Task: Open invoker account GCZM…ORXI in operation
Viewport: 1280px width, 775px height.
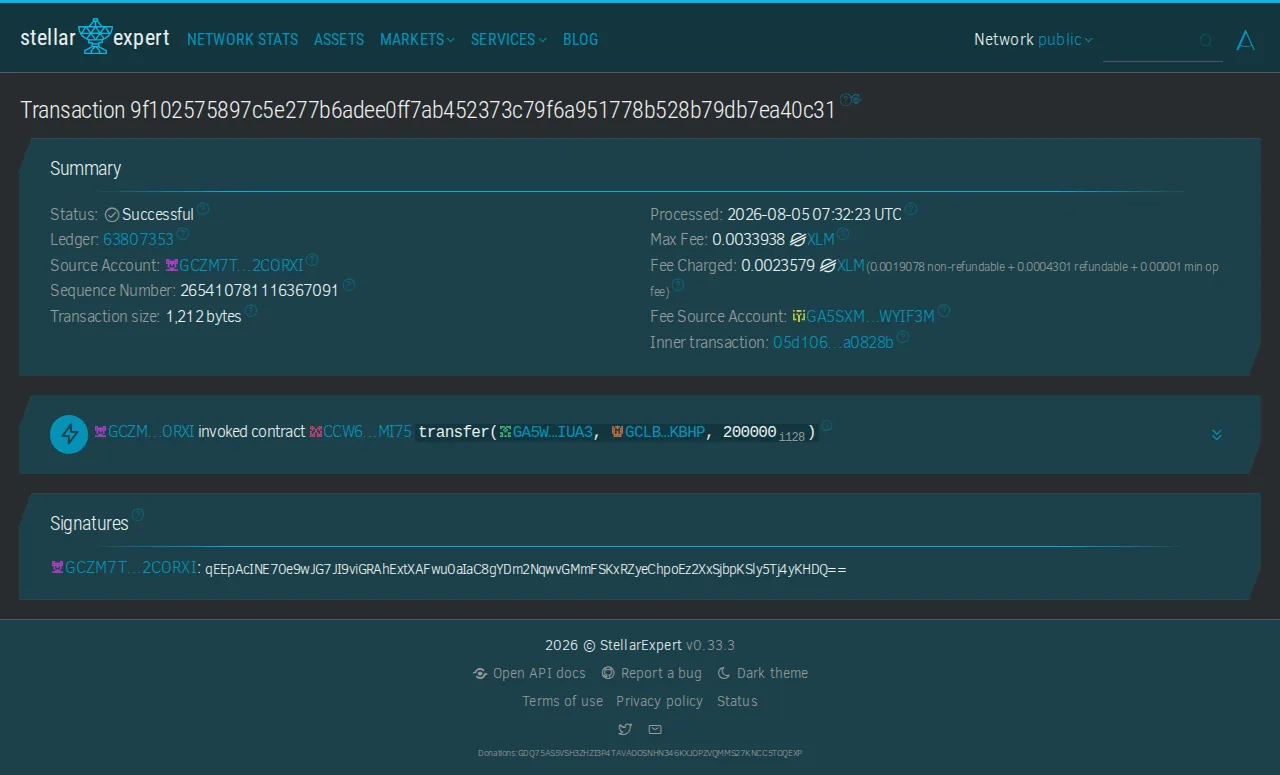Action: coord(151,432)
